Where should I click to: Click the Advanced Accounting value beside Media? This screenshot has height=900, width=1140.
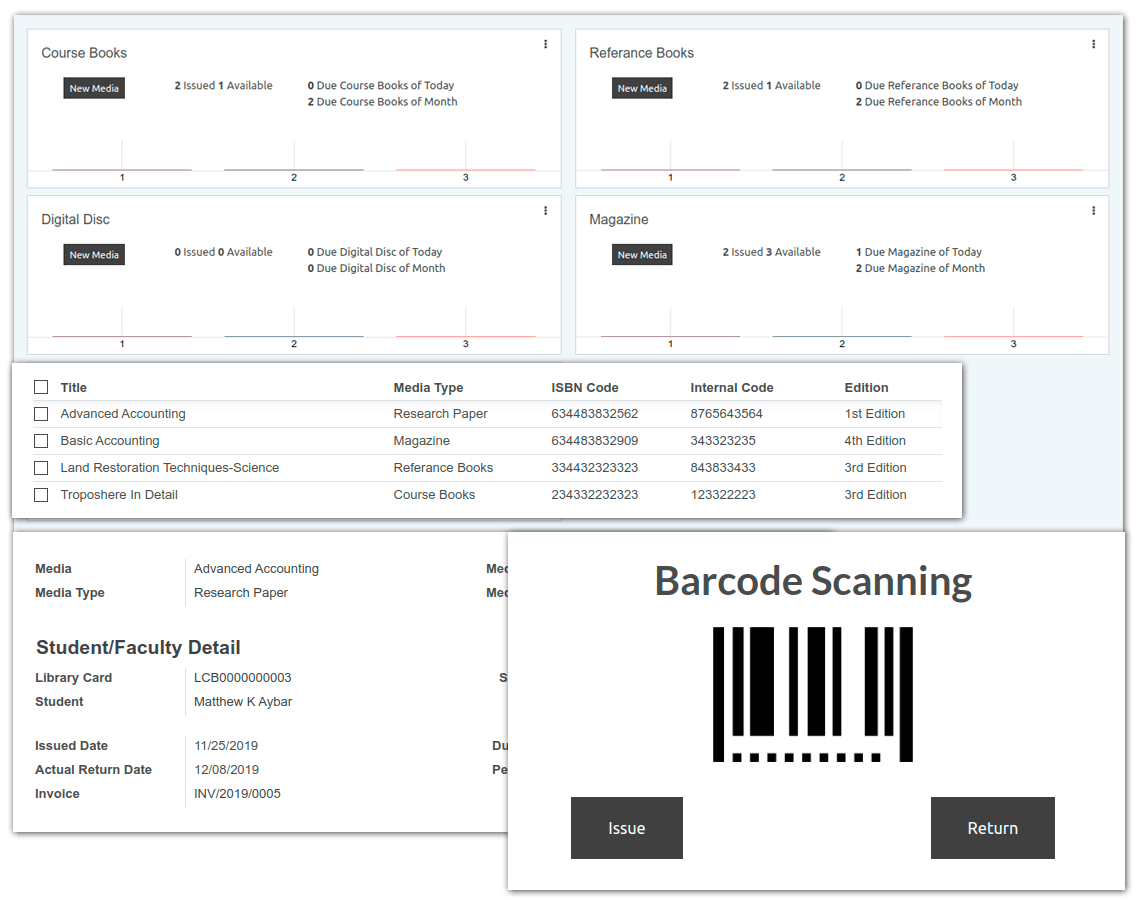[x=256, y=568]
